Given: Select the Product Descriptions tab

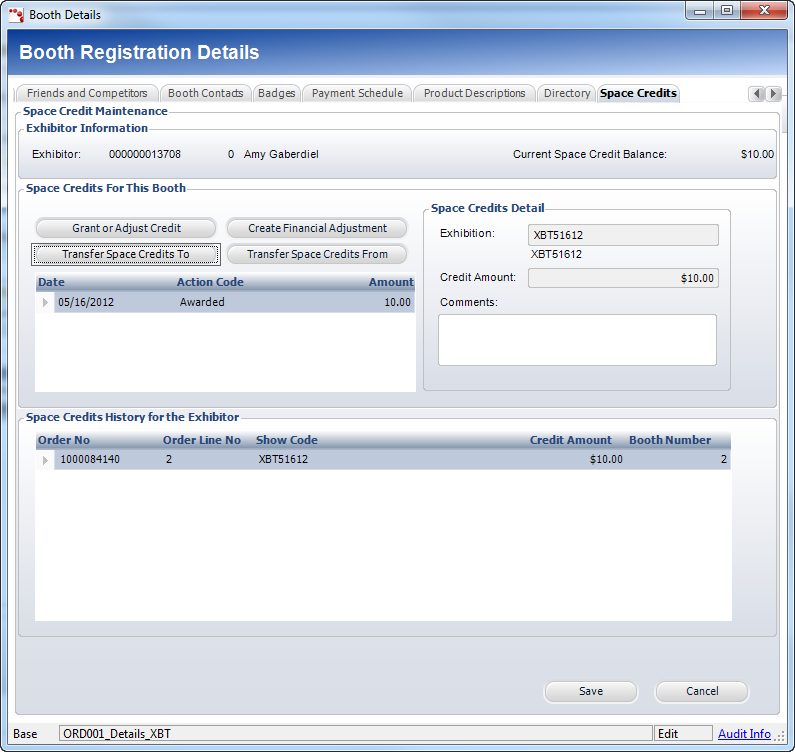Looking at the screenshot, I should click(x=474, y=93).
